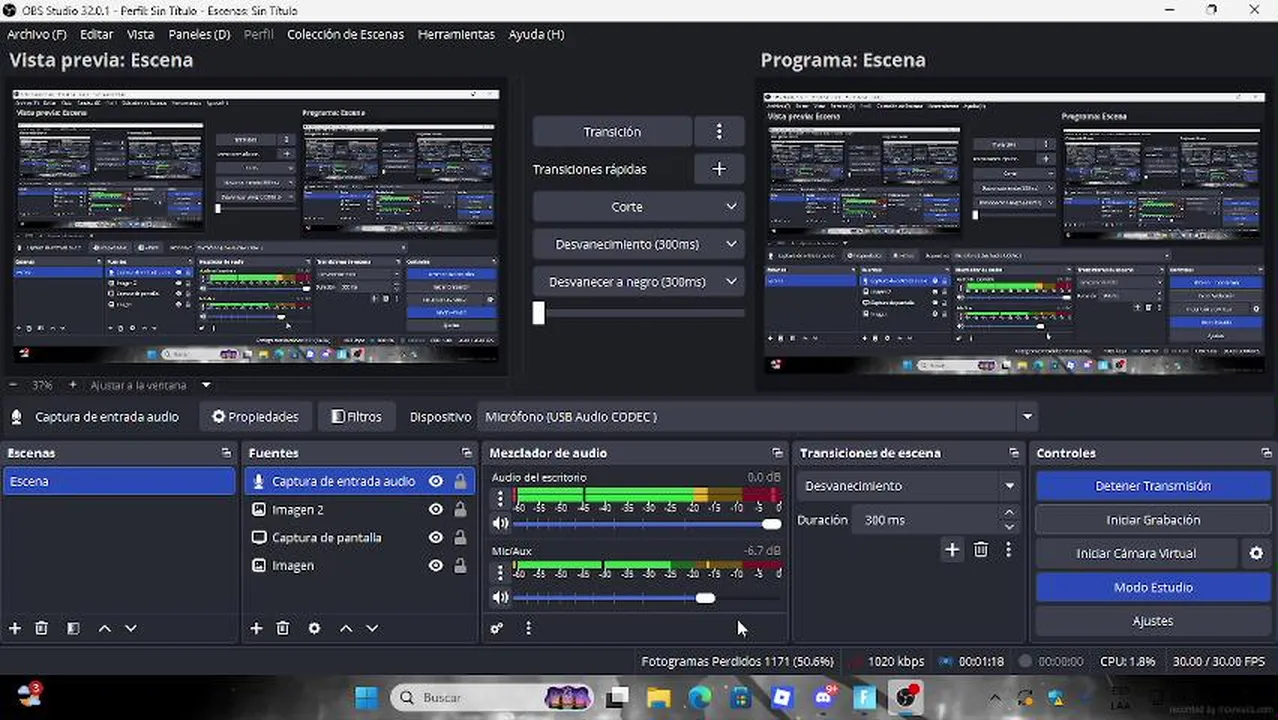Screen dimensions: 1278x720
Task: Open preview zoom Ajustar a la ventana dropdown
Action: (x=206, y=385)
